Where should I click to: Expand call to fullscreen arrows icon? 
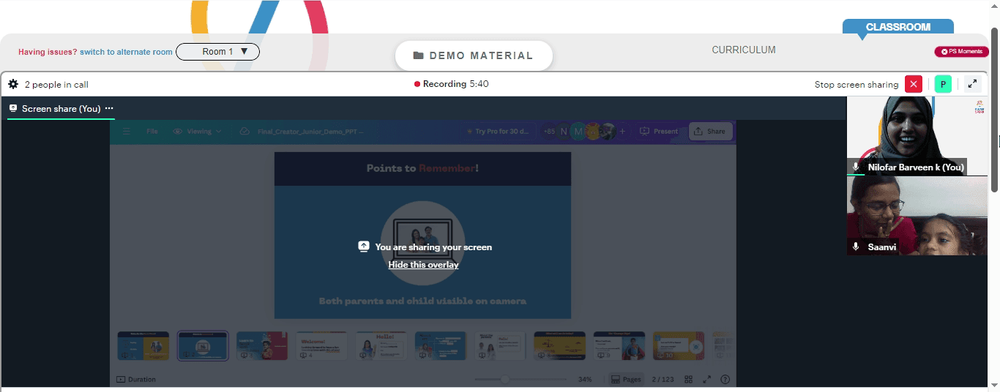973,84
